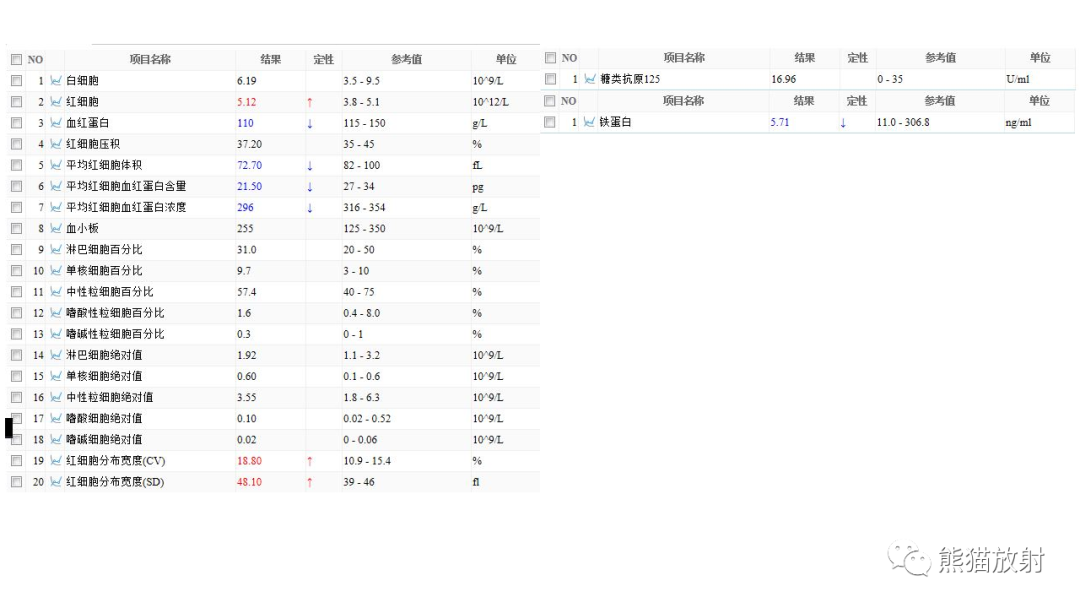Open trend chart icon for 嗜酸细胞绝对值
The height and width of the screenshot is (608, 1080).
pyautogui.click(x=56, y=419)
